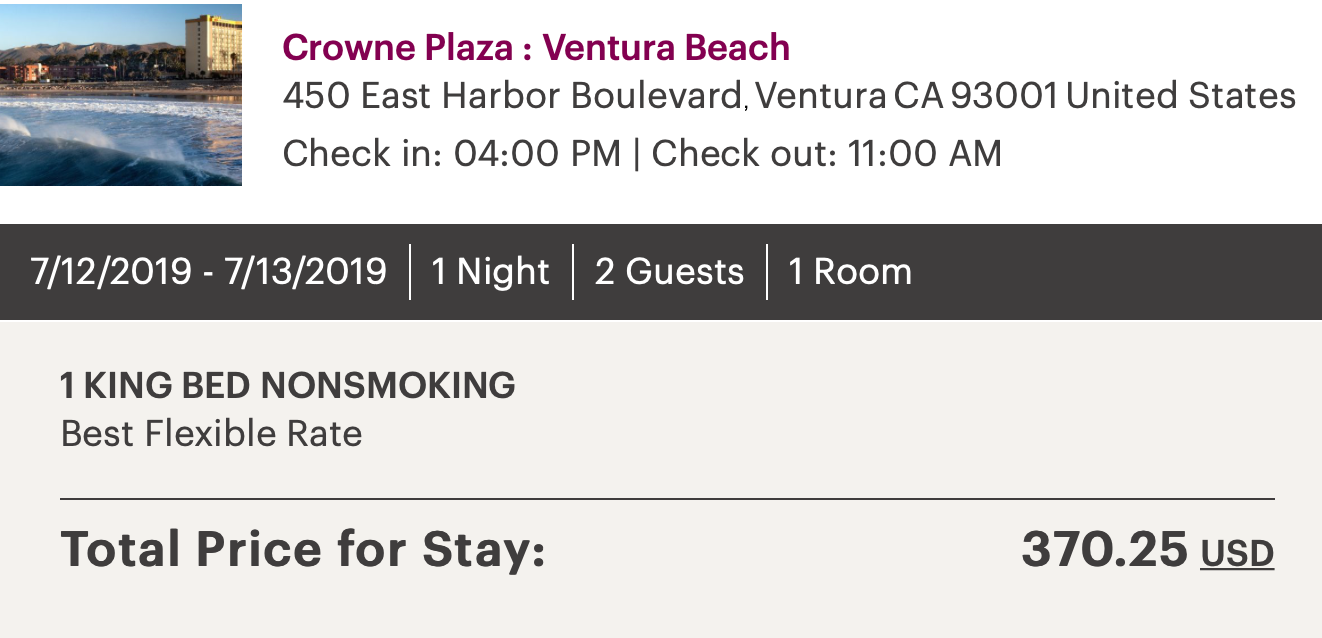Click the Crowne Plaza : Ventura Beach hotel name

coord(536,47)
